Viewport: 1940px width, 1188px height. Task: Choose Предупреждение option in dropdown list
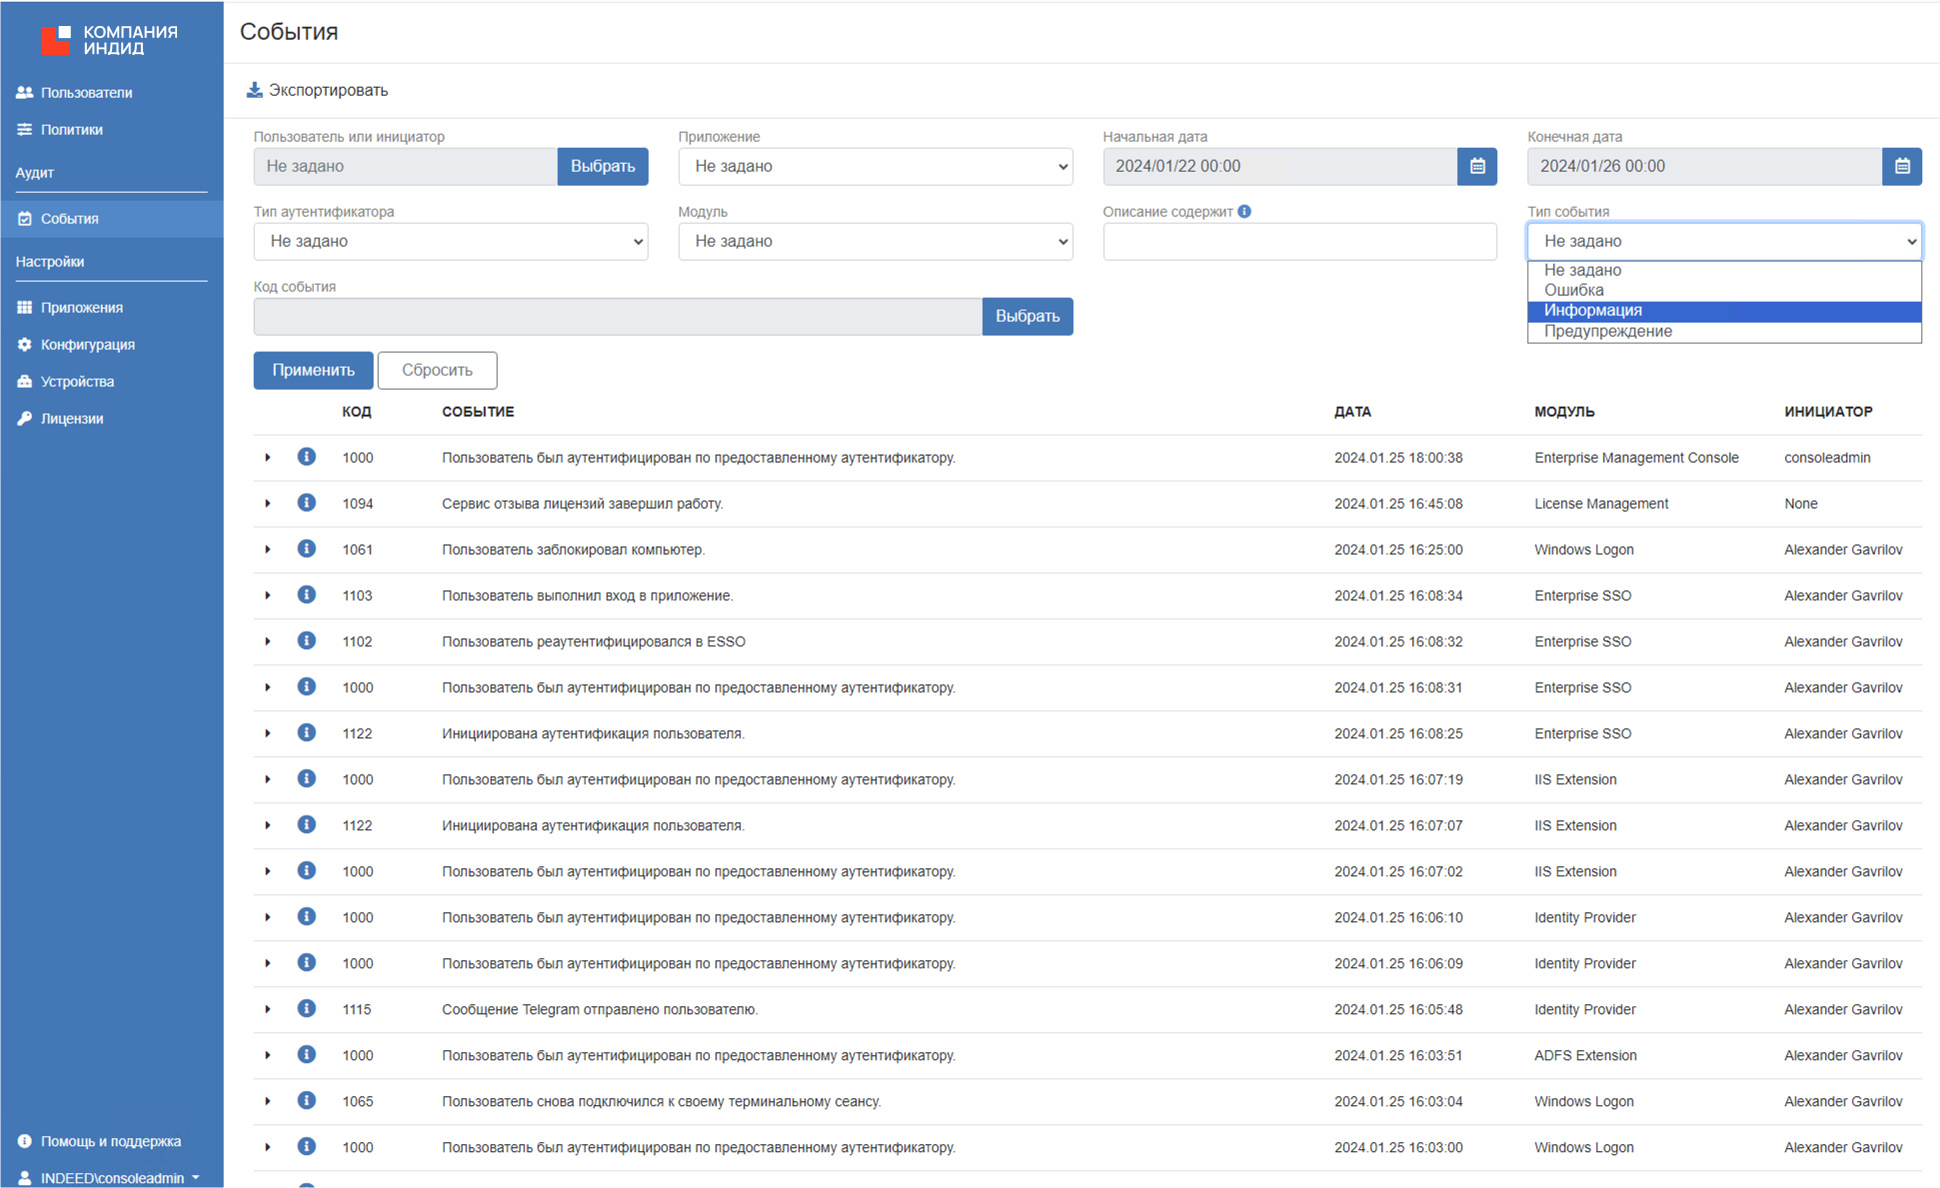[x=1607, y=331]
